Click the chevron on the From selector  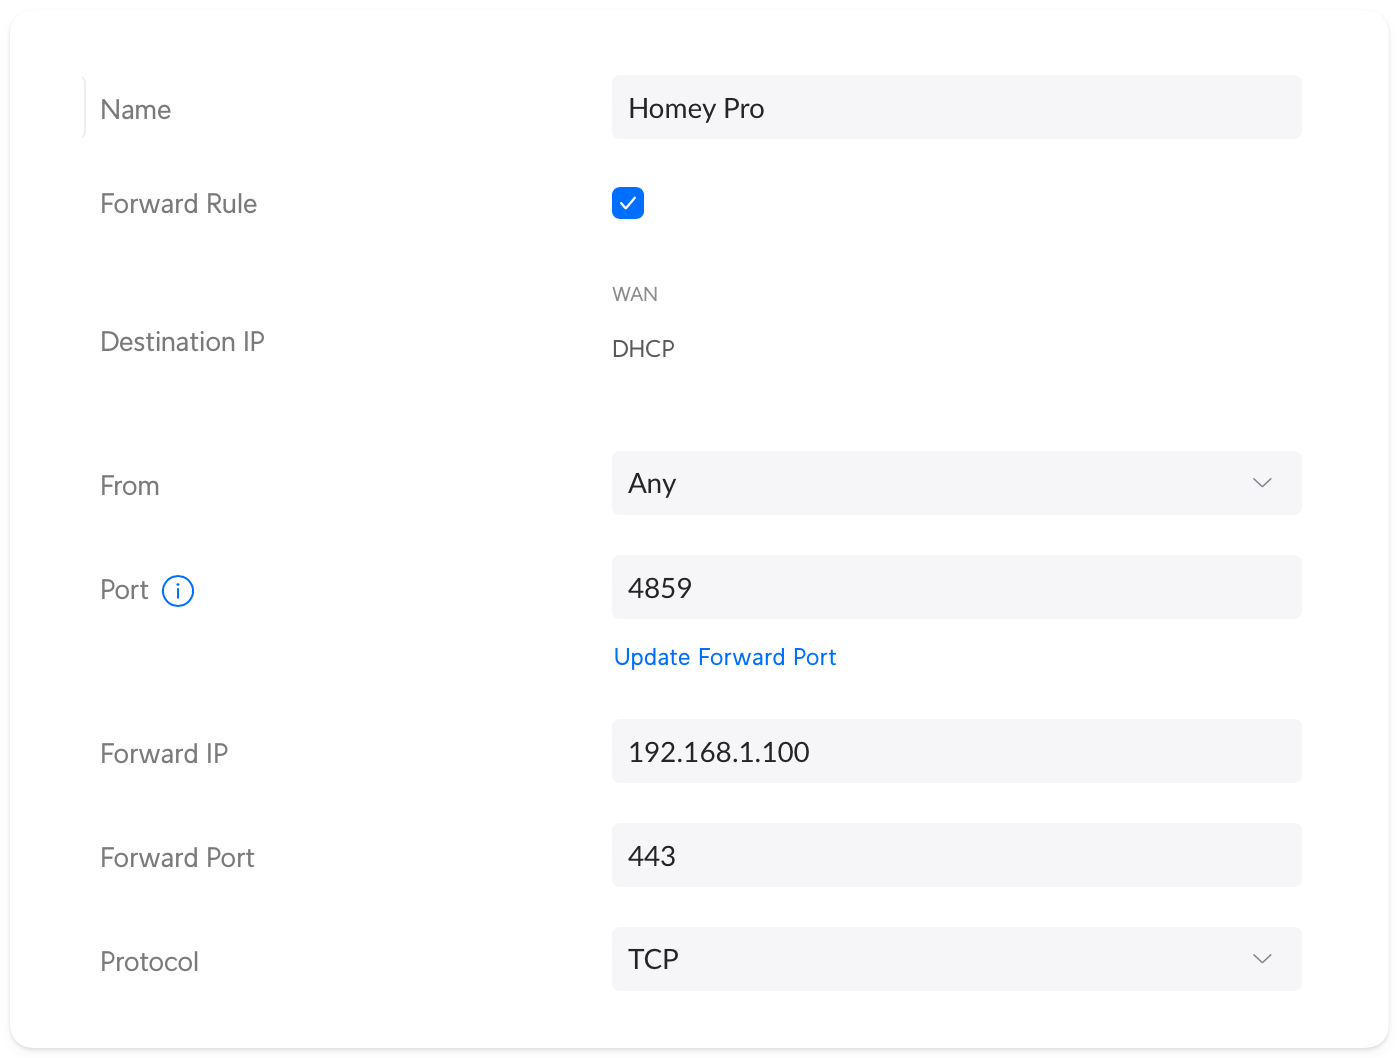tap(1261, 483)
